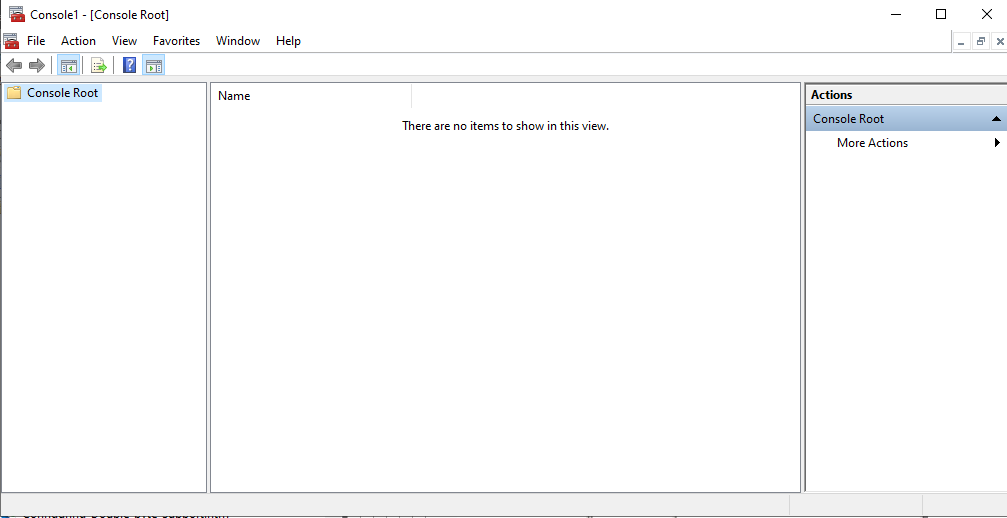The image size is (1007, 518).
Task: Click the Export List toolbar icon
Action: pos(99,65)
